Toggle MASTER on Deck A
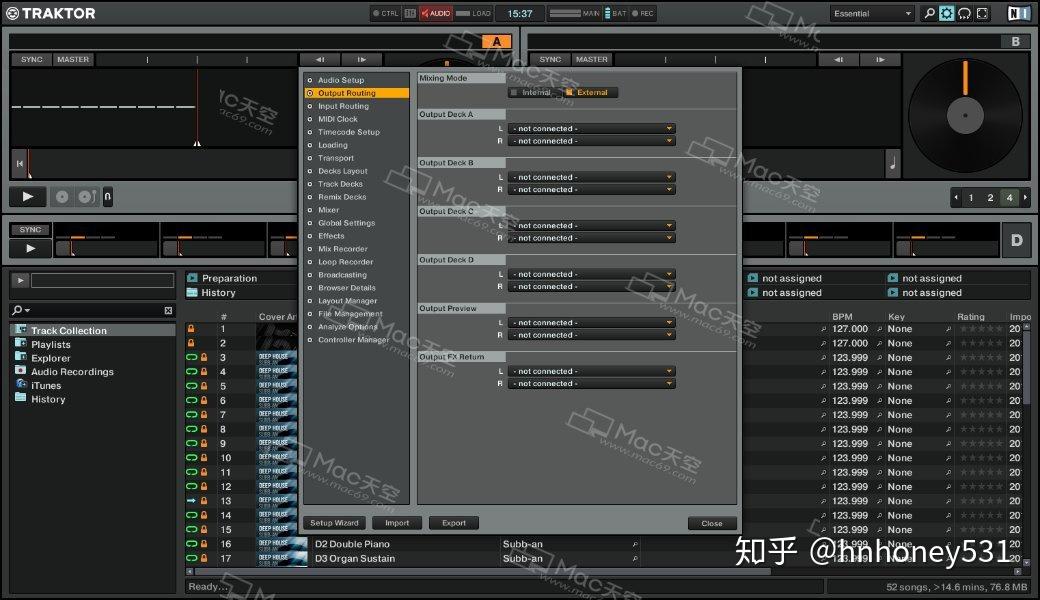1040x600 pixels. pos(73,60)
